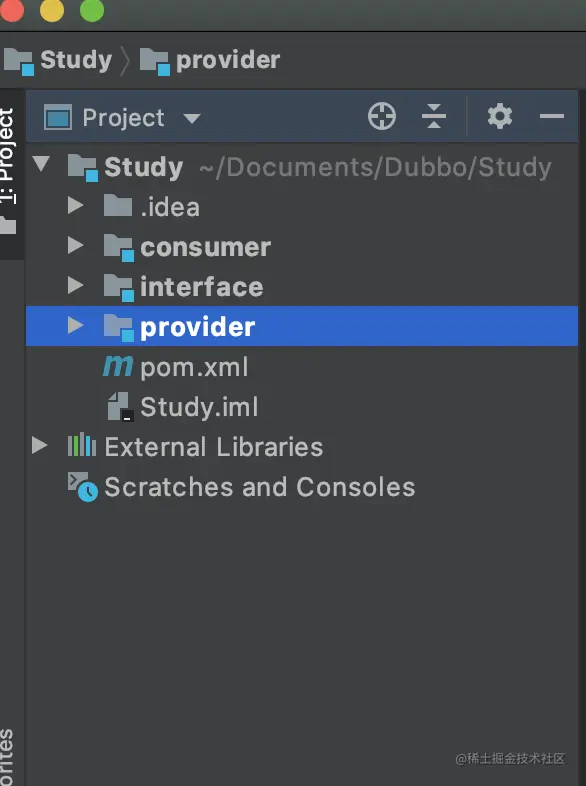Expand the .idea folder arrow
586x786 pixels.
[75, 205]
